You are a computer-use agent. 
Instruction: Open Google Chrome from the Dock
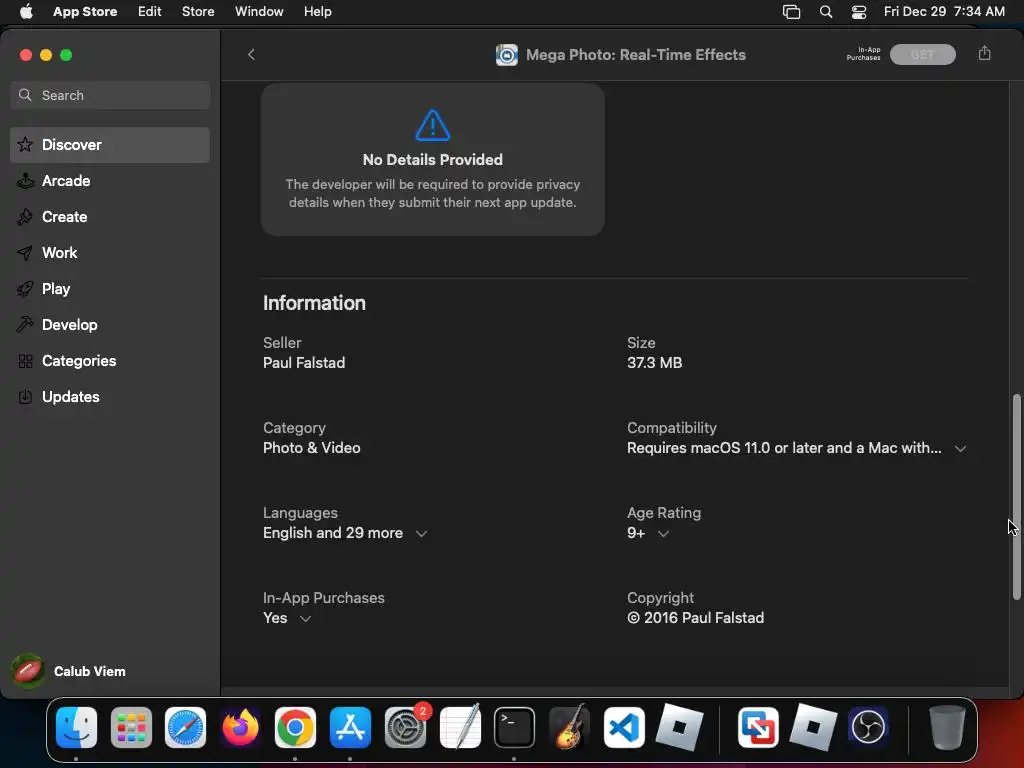click(295, 728)
